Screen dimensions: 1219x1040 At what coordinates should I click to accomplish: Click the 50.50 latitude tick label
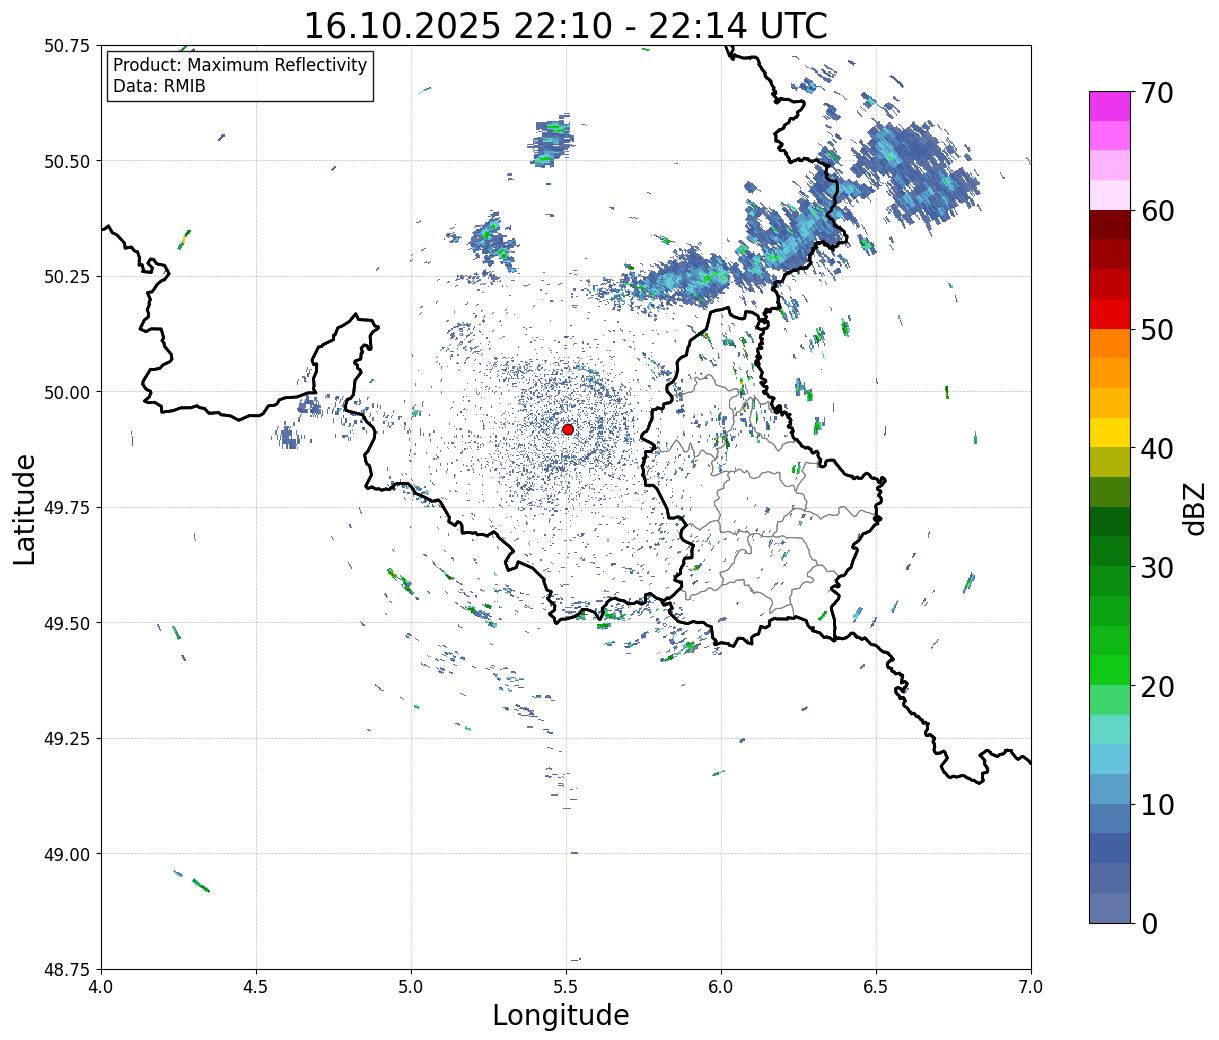point(67,161)
